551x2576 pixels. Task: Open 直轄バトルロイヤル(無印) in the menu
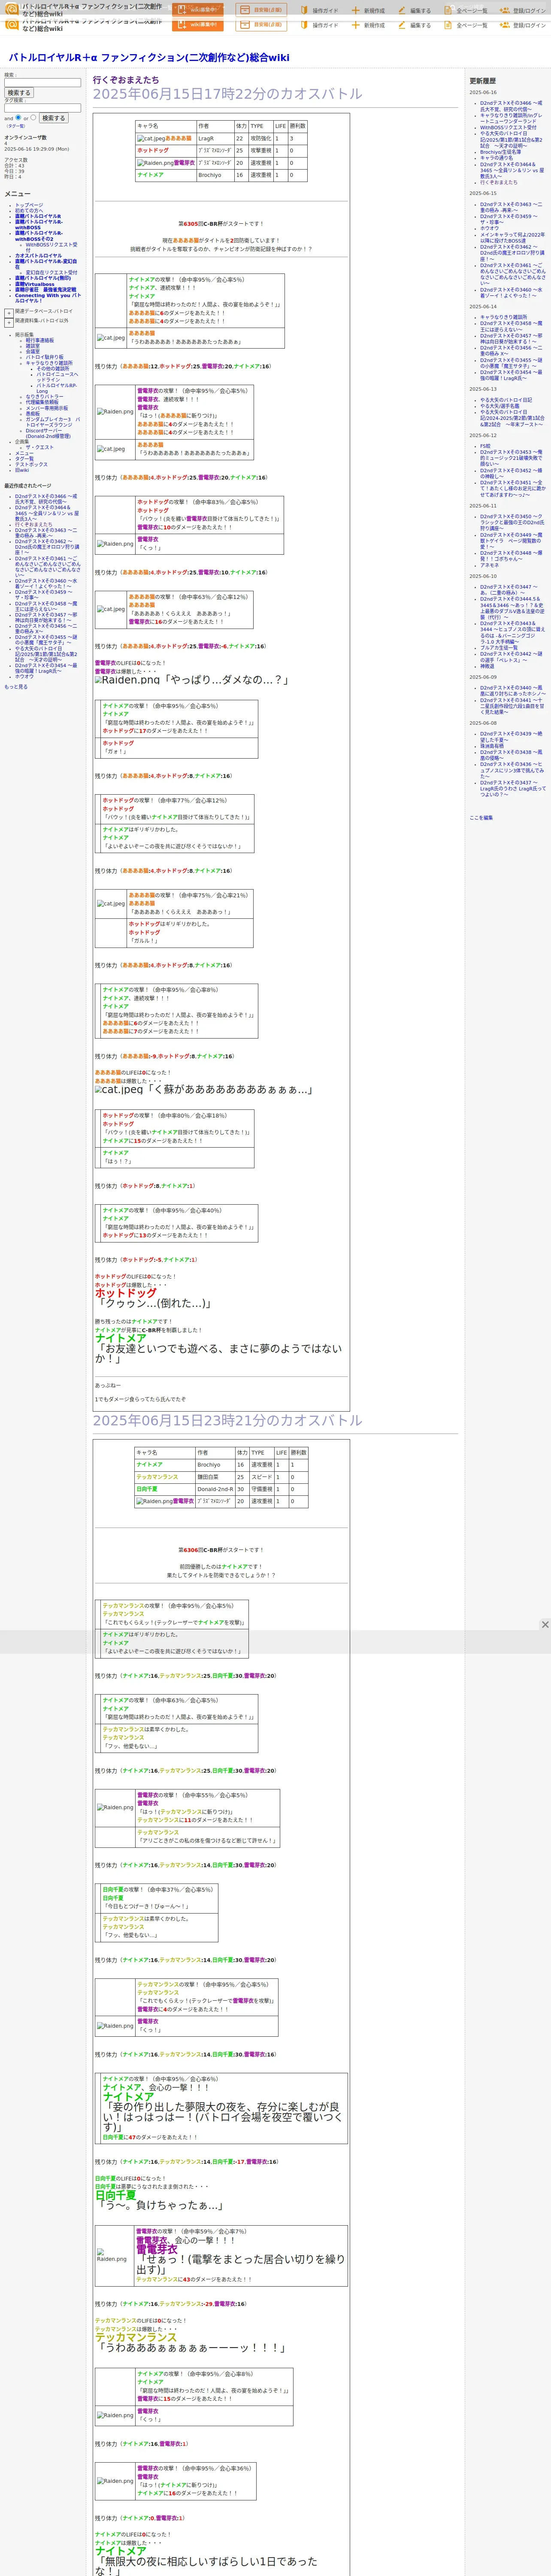43,278
